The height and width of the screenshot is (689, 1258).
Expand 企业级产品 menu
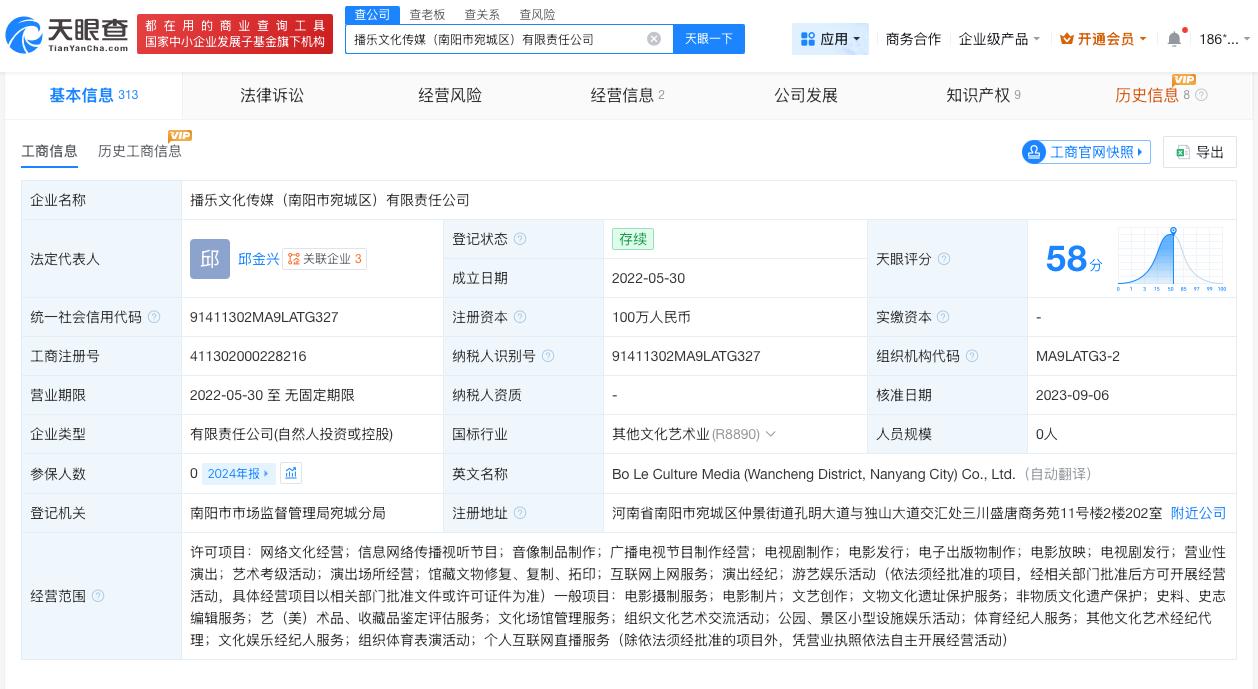click(x=999, y=39)
